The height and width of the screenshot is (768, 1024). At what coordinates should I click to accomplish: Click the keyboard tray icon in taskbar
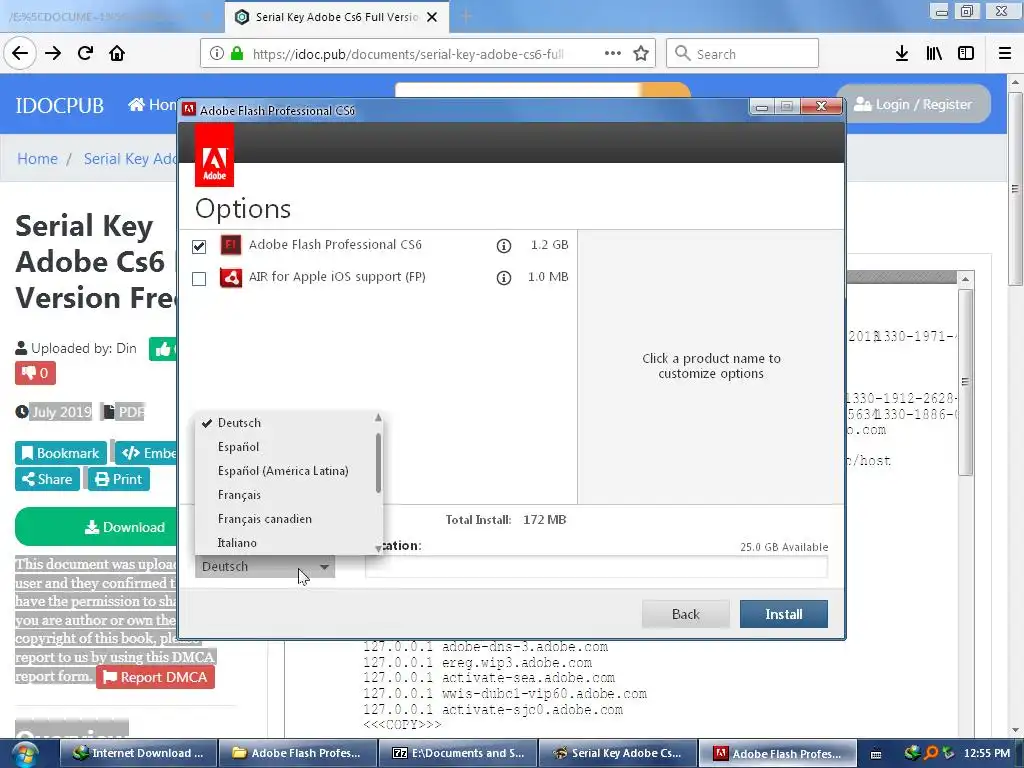click(876, 754)
